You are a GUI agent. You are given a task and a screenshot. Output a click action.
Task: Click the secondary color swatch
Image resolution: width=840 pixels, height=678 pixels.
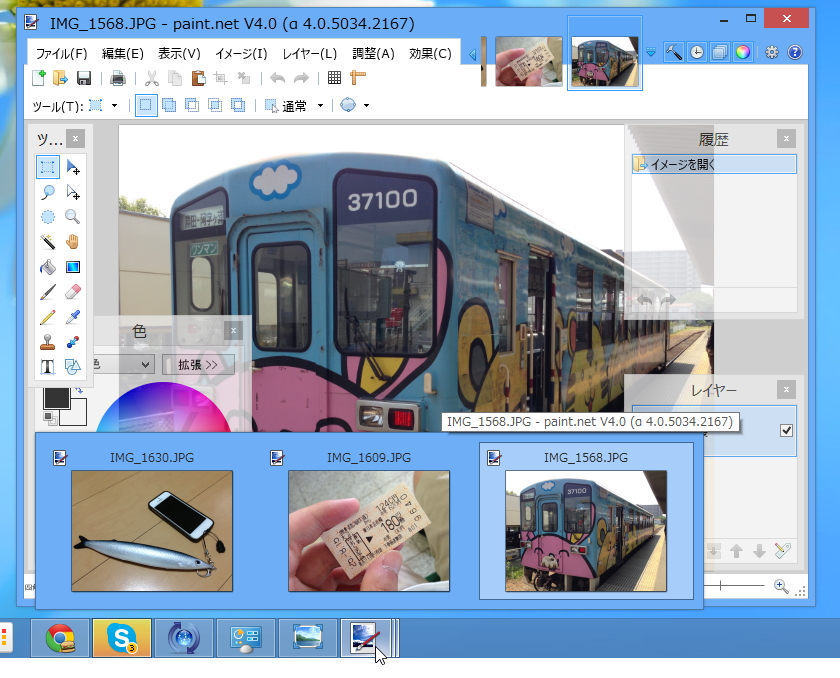click(x=79, y=415)
